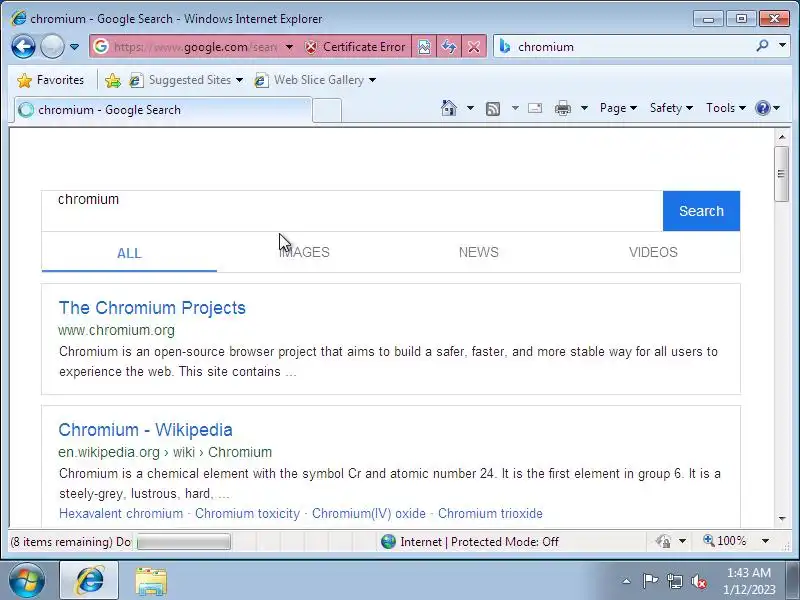The image size is (800, 600).
Task: Go back with the blue back arrow
Action: 23,46
